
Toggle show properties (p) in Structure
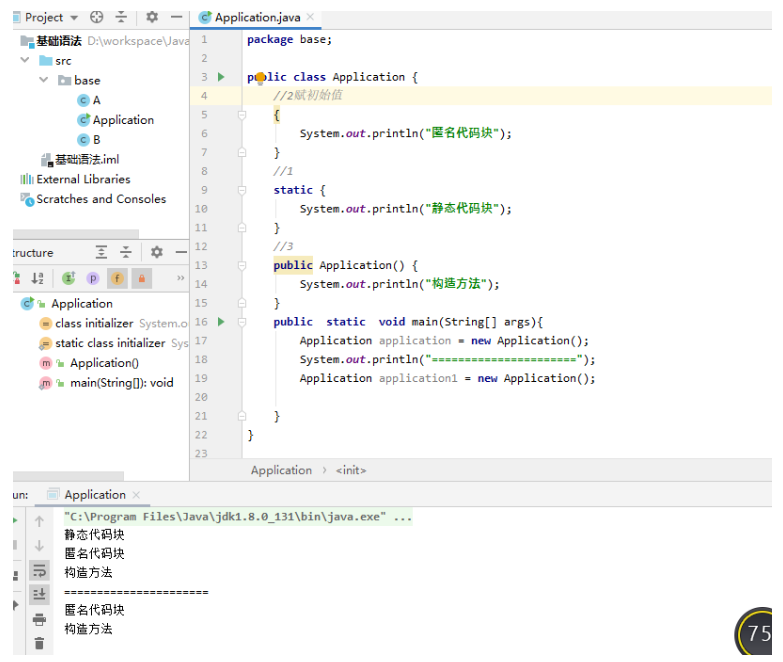click(93, 278)
